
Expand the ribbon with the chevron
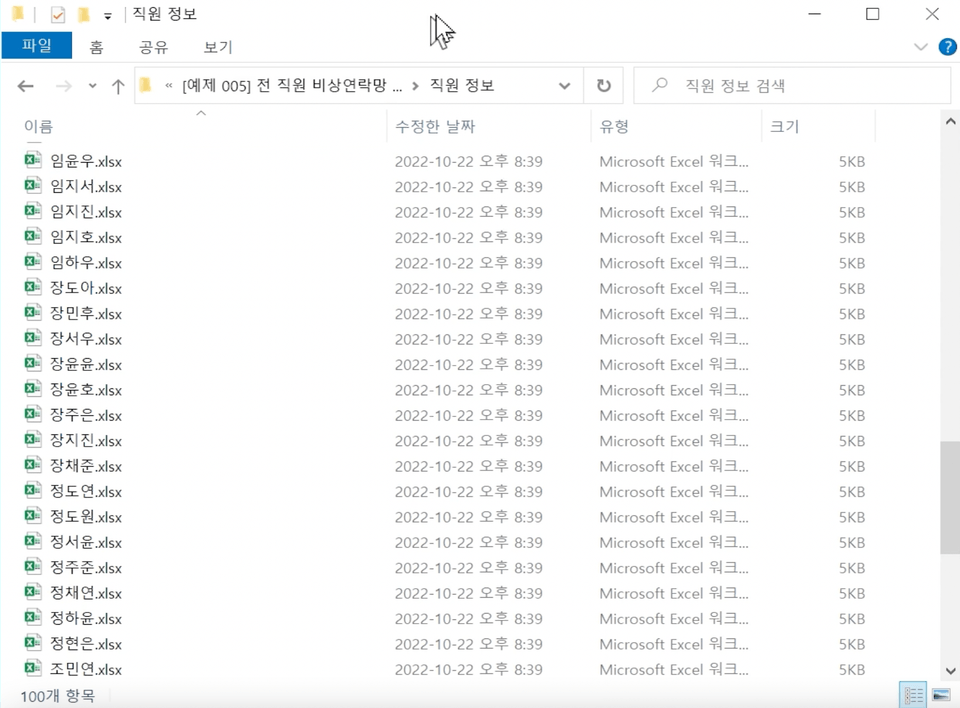tap(920, 47)
